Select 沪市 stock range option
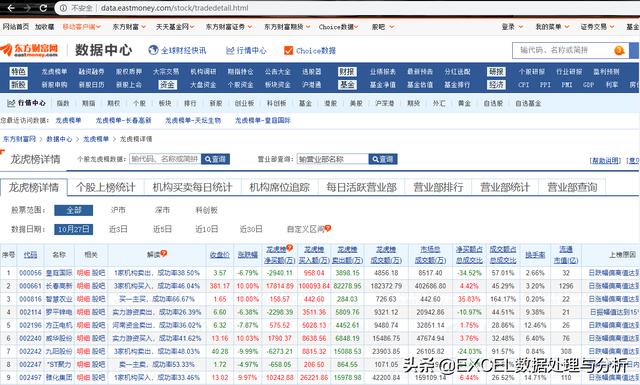The width and height of the screenshot is (640, 385). [x=118, y=210]
